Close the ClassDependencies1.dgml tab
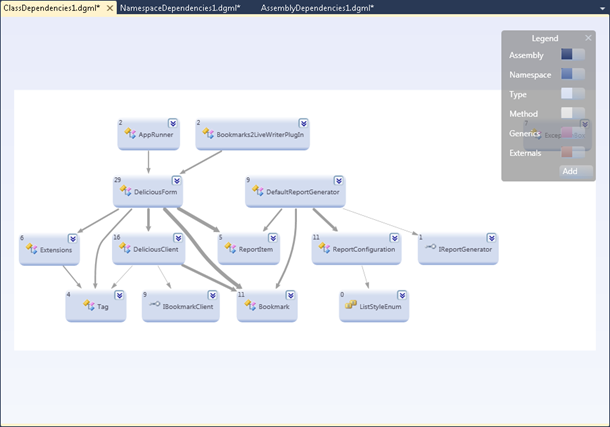The height and width of the screenshot is (427, 610). coord(107,7)
